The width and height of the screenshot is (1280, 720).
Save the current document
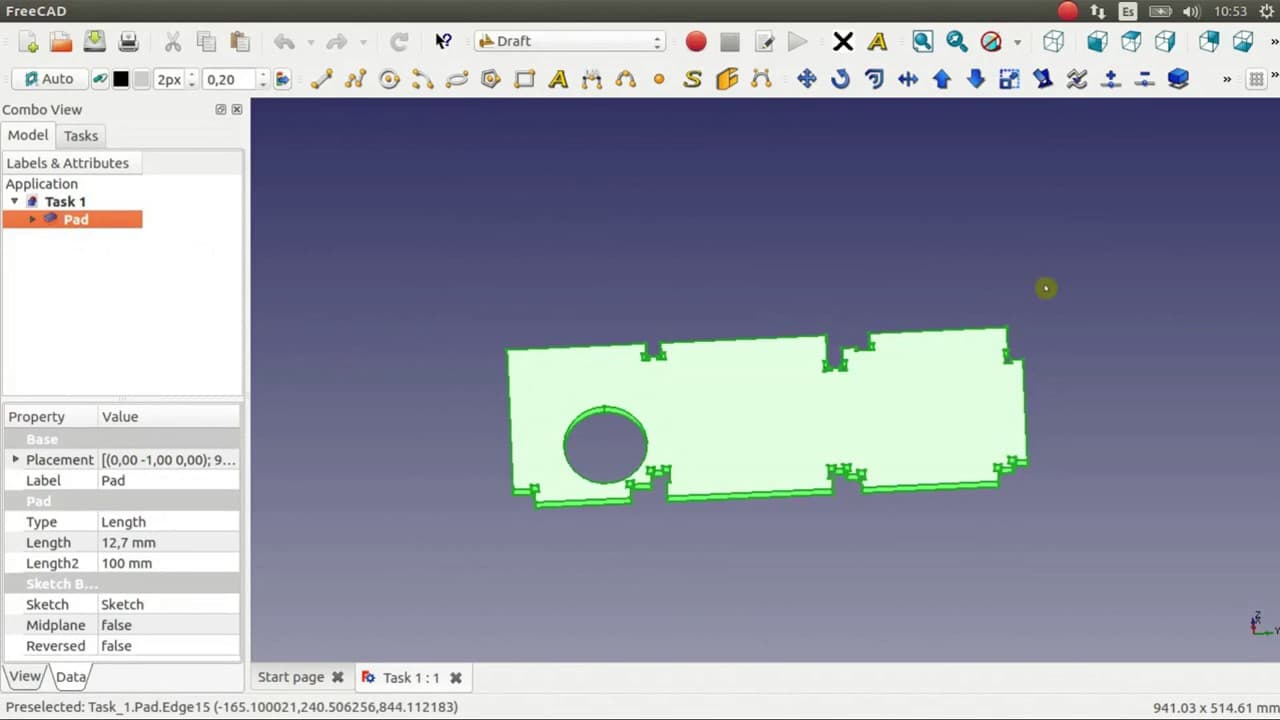pyautogui.click(x=94, y=41)
